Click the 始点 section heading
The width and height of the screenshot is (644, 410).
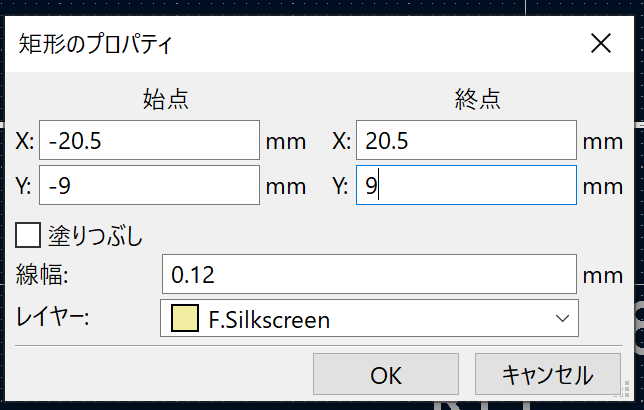tap(167, 99)
